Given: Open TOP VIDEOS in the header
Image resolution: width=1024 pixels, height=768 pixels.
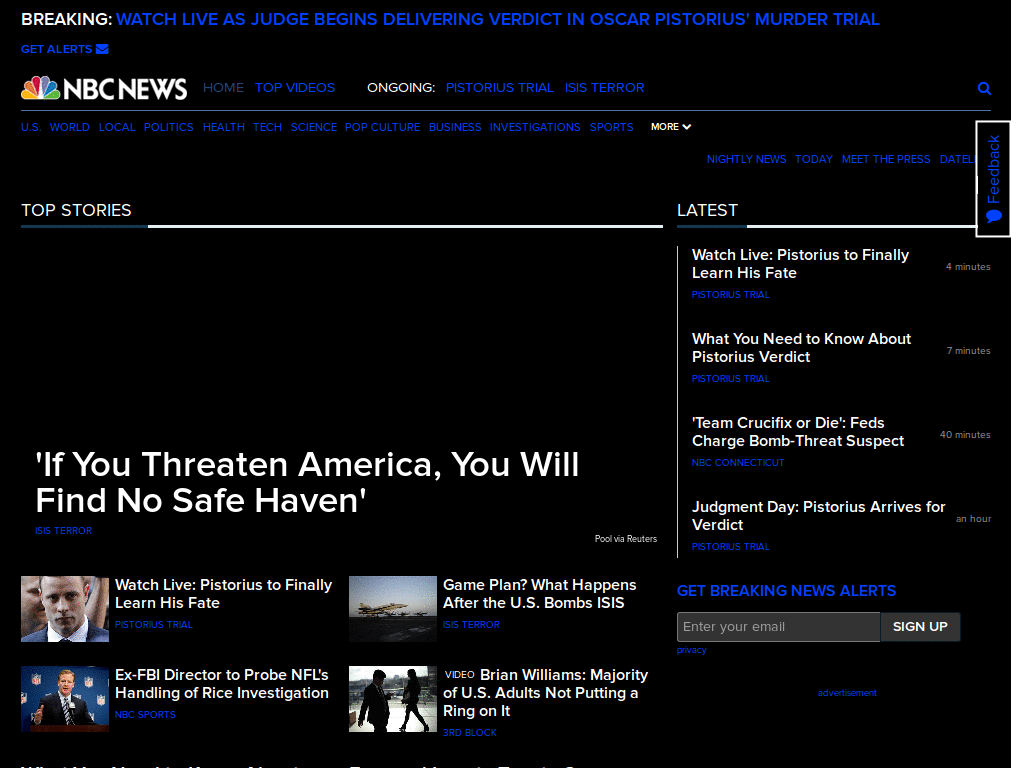Looking at the screenshot, I should (295, 88).
